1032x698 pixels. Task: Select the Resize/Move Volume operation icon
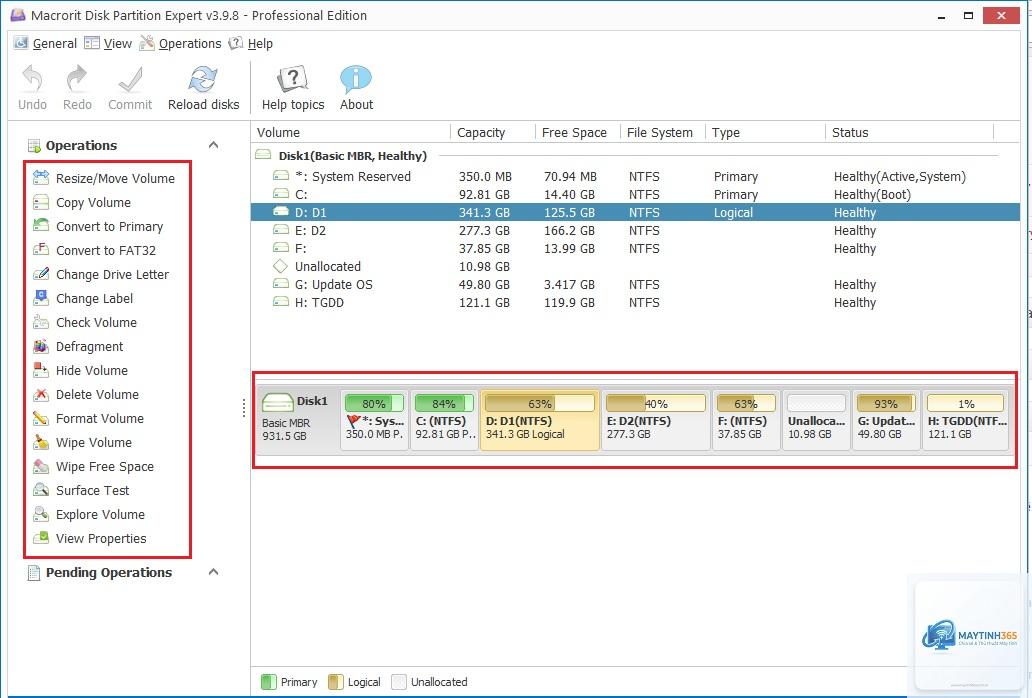[41, 178]
